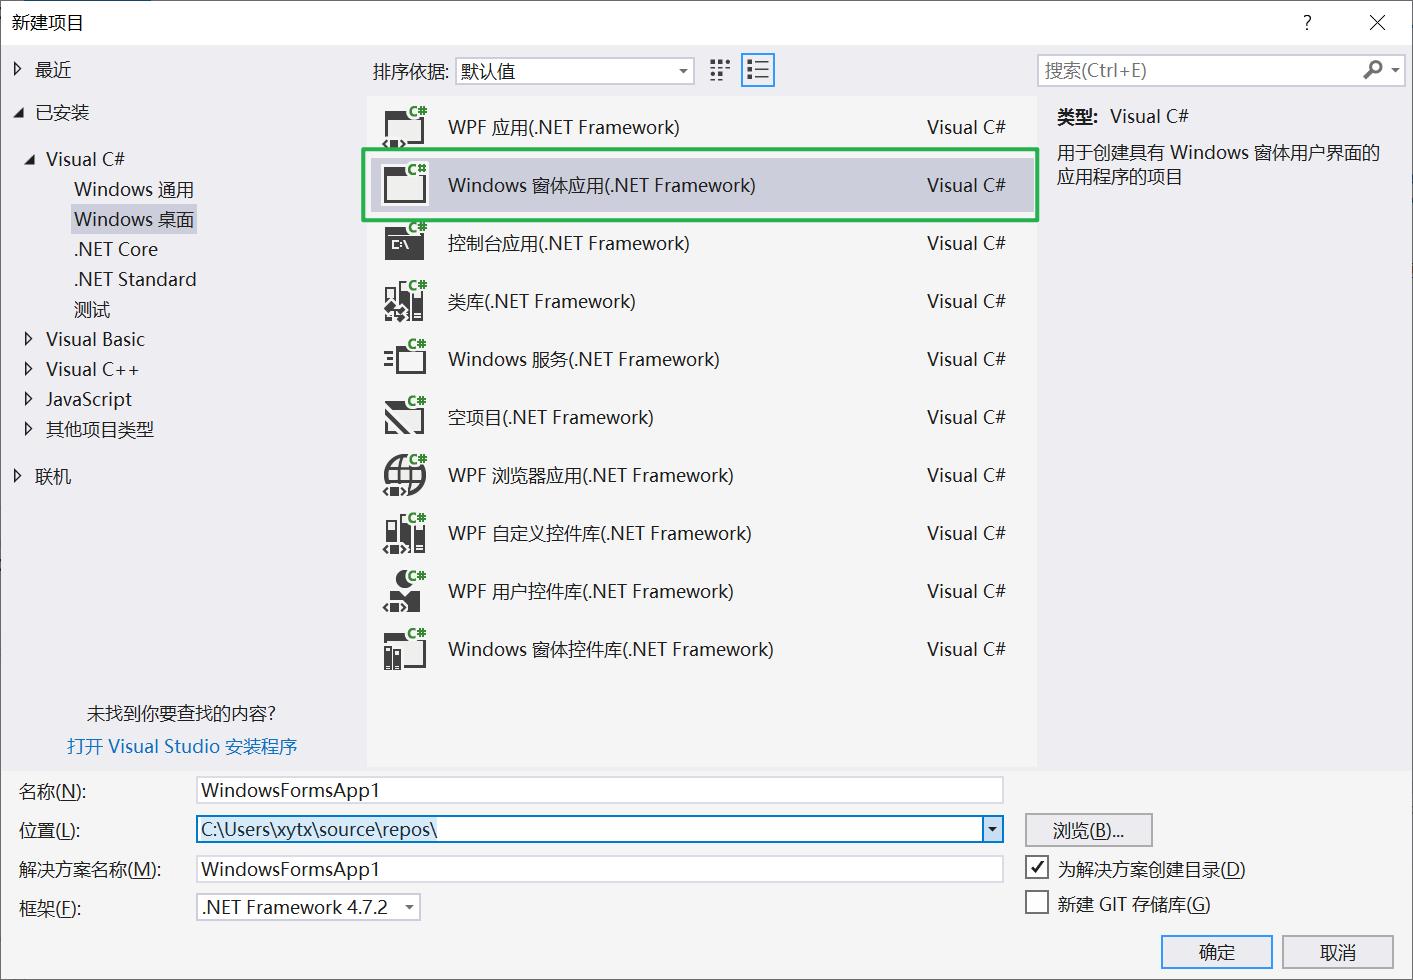This screenshot has height=980, width=1413.
Task: Open the 位置 path dropdown arrow
Action: [991, 830]
